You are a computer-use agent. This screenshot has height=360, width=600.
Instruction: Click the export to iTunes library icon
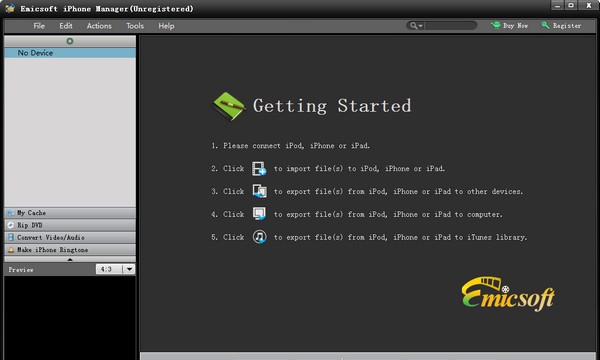point(259,237)
